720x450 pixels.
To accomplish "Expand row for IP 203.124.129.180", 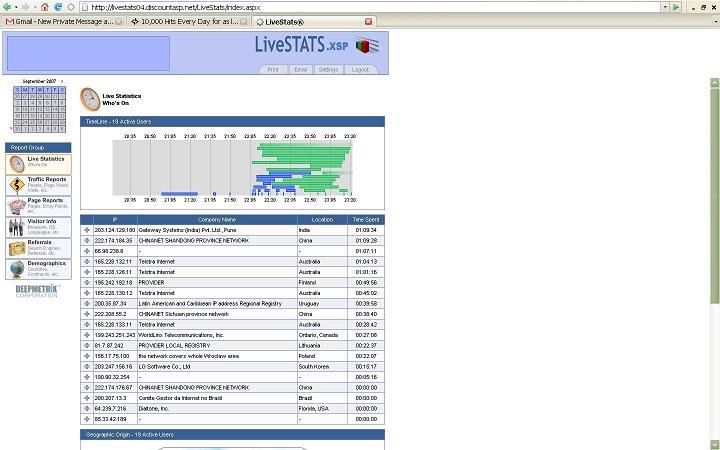I will [87, 230].
